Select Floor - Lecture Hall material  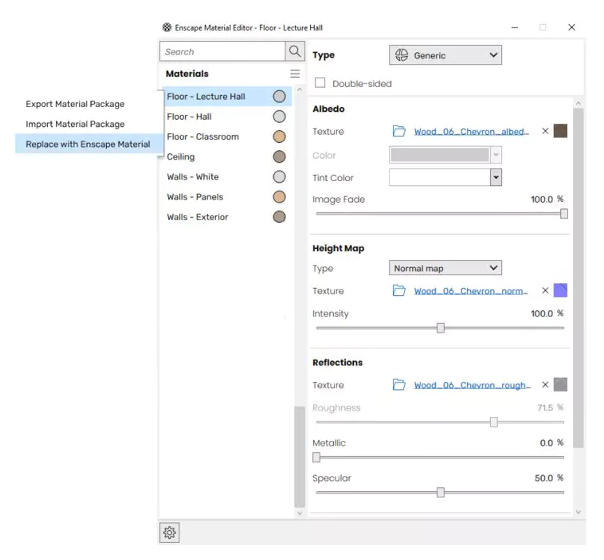226,96
